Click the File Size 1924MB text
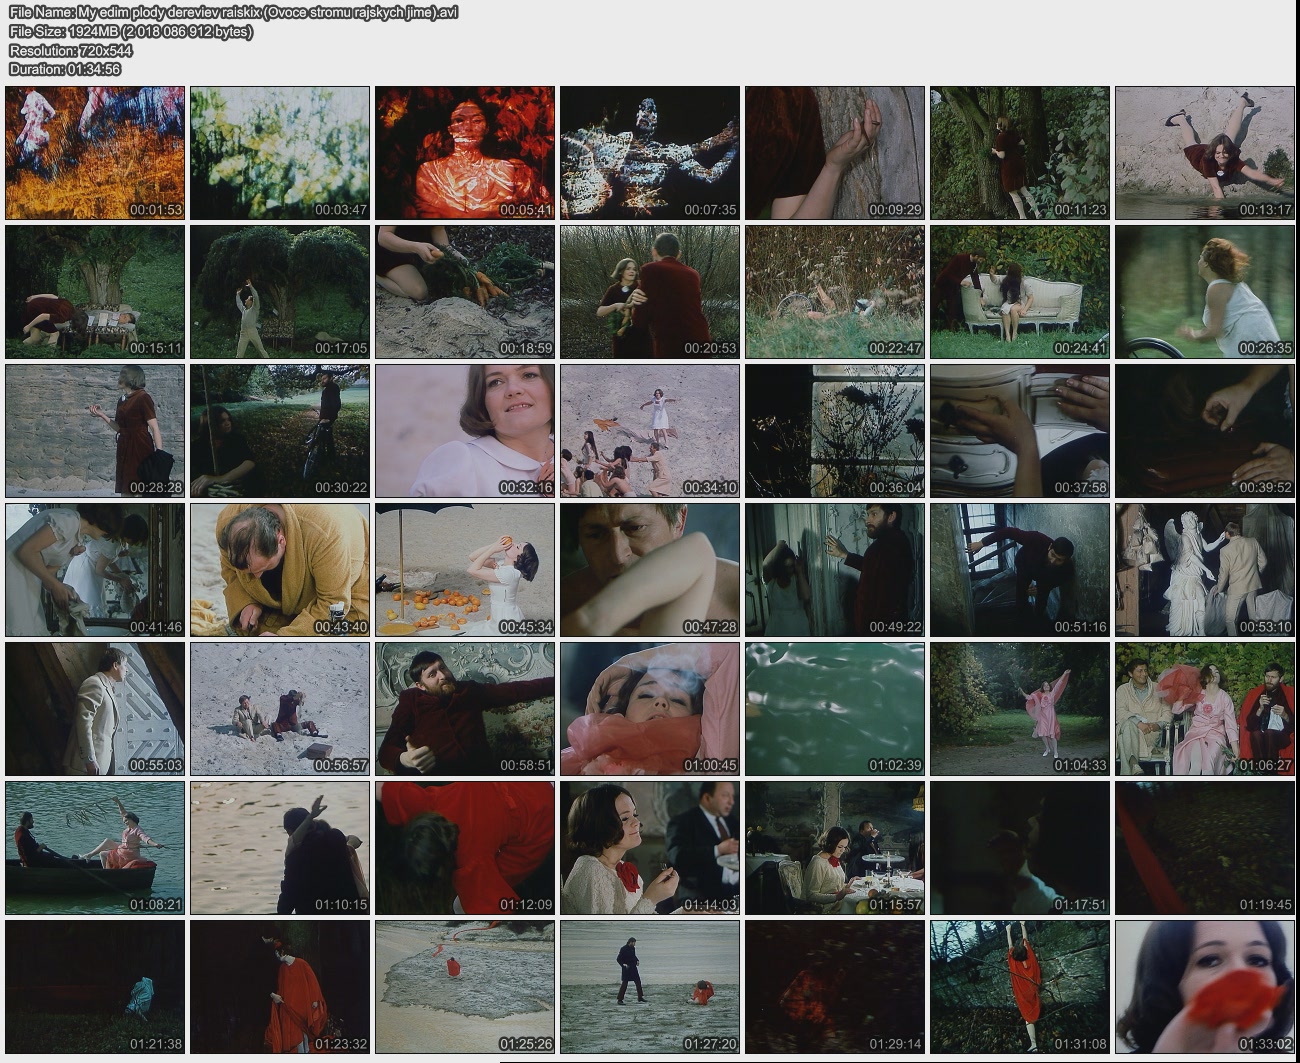Image resolution: width=1300 pixels, height=1063 pixels. (130, 32)
